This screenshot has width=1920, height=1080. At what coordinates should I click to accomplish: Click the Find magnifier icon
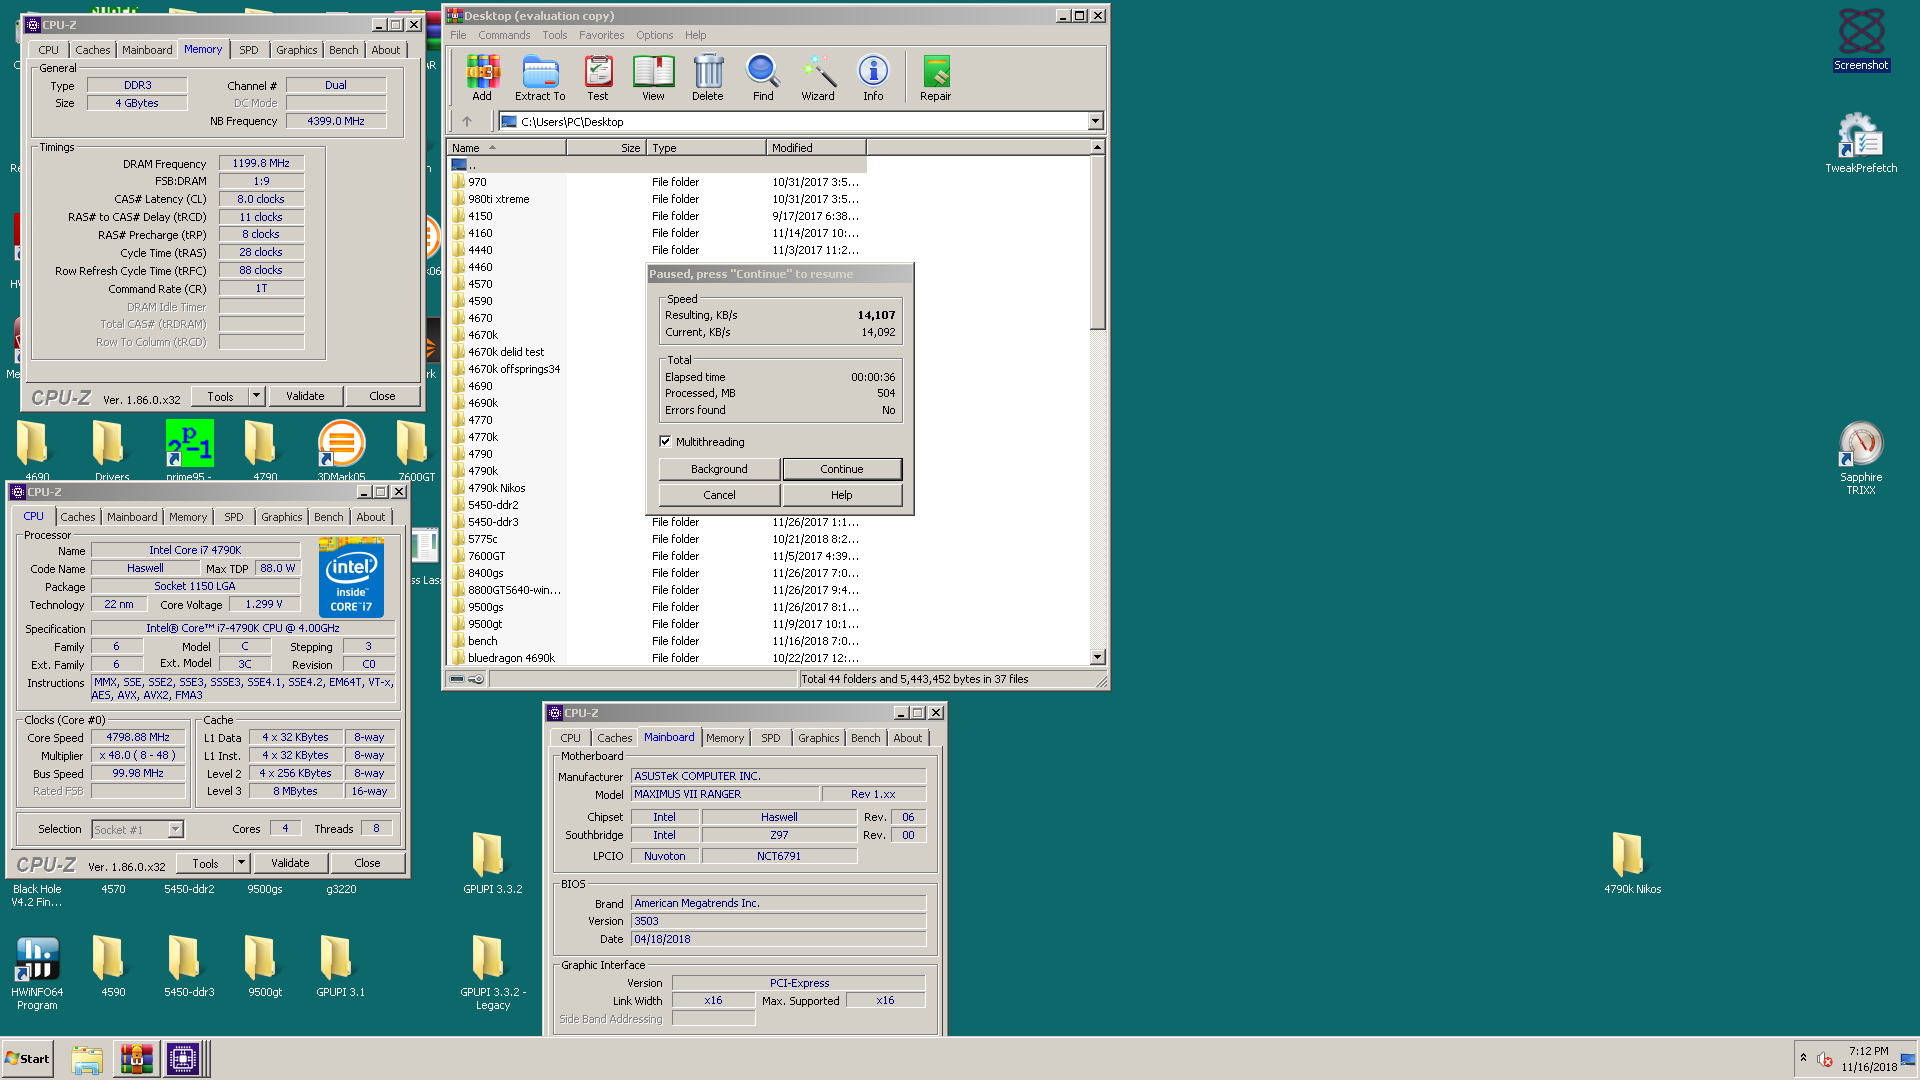coord(763,78)
